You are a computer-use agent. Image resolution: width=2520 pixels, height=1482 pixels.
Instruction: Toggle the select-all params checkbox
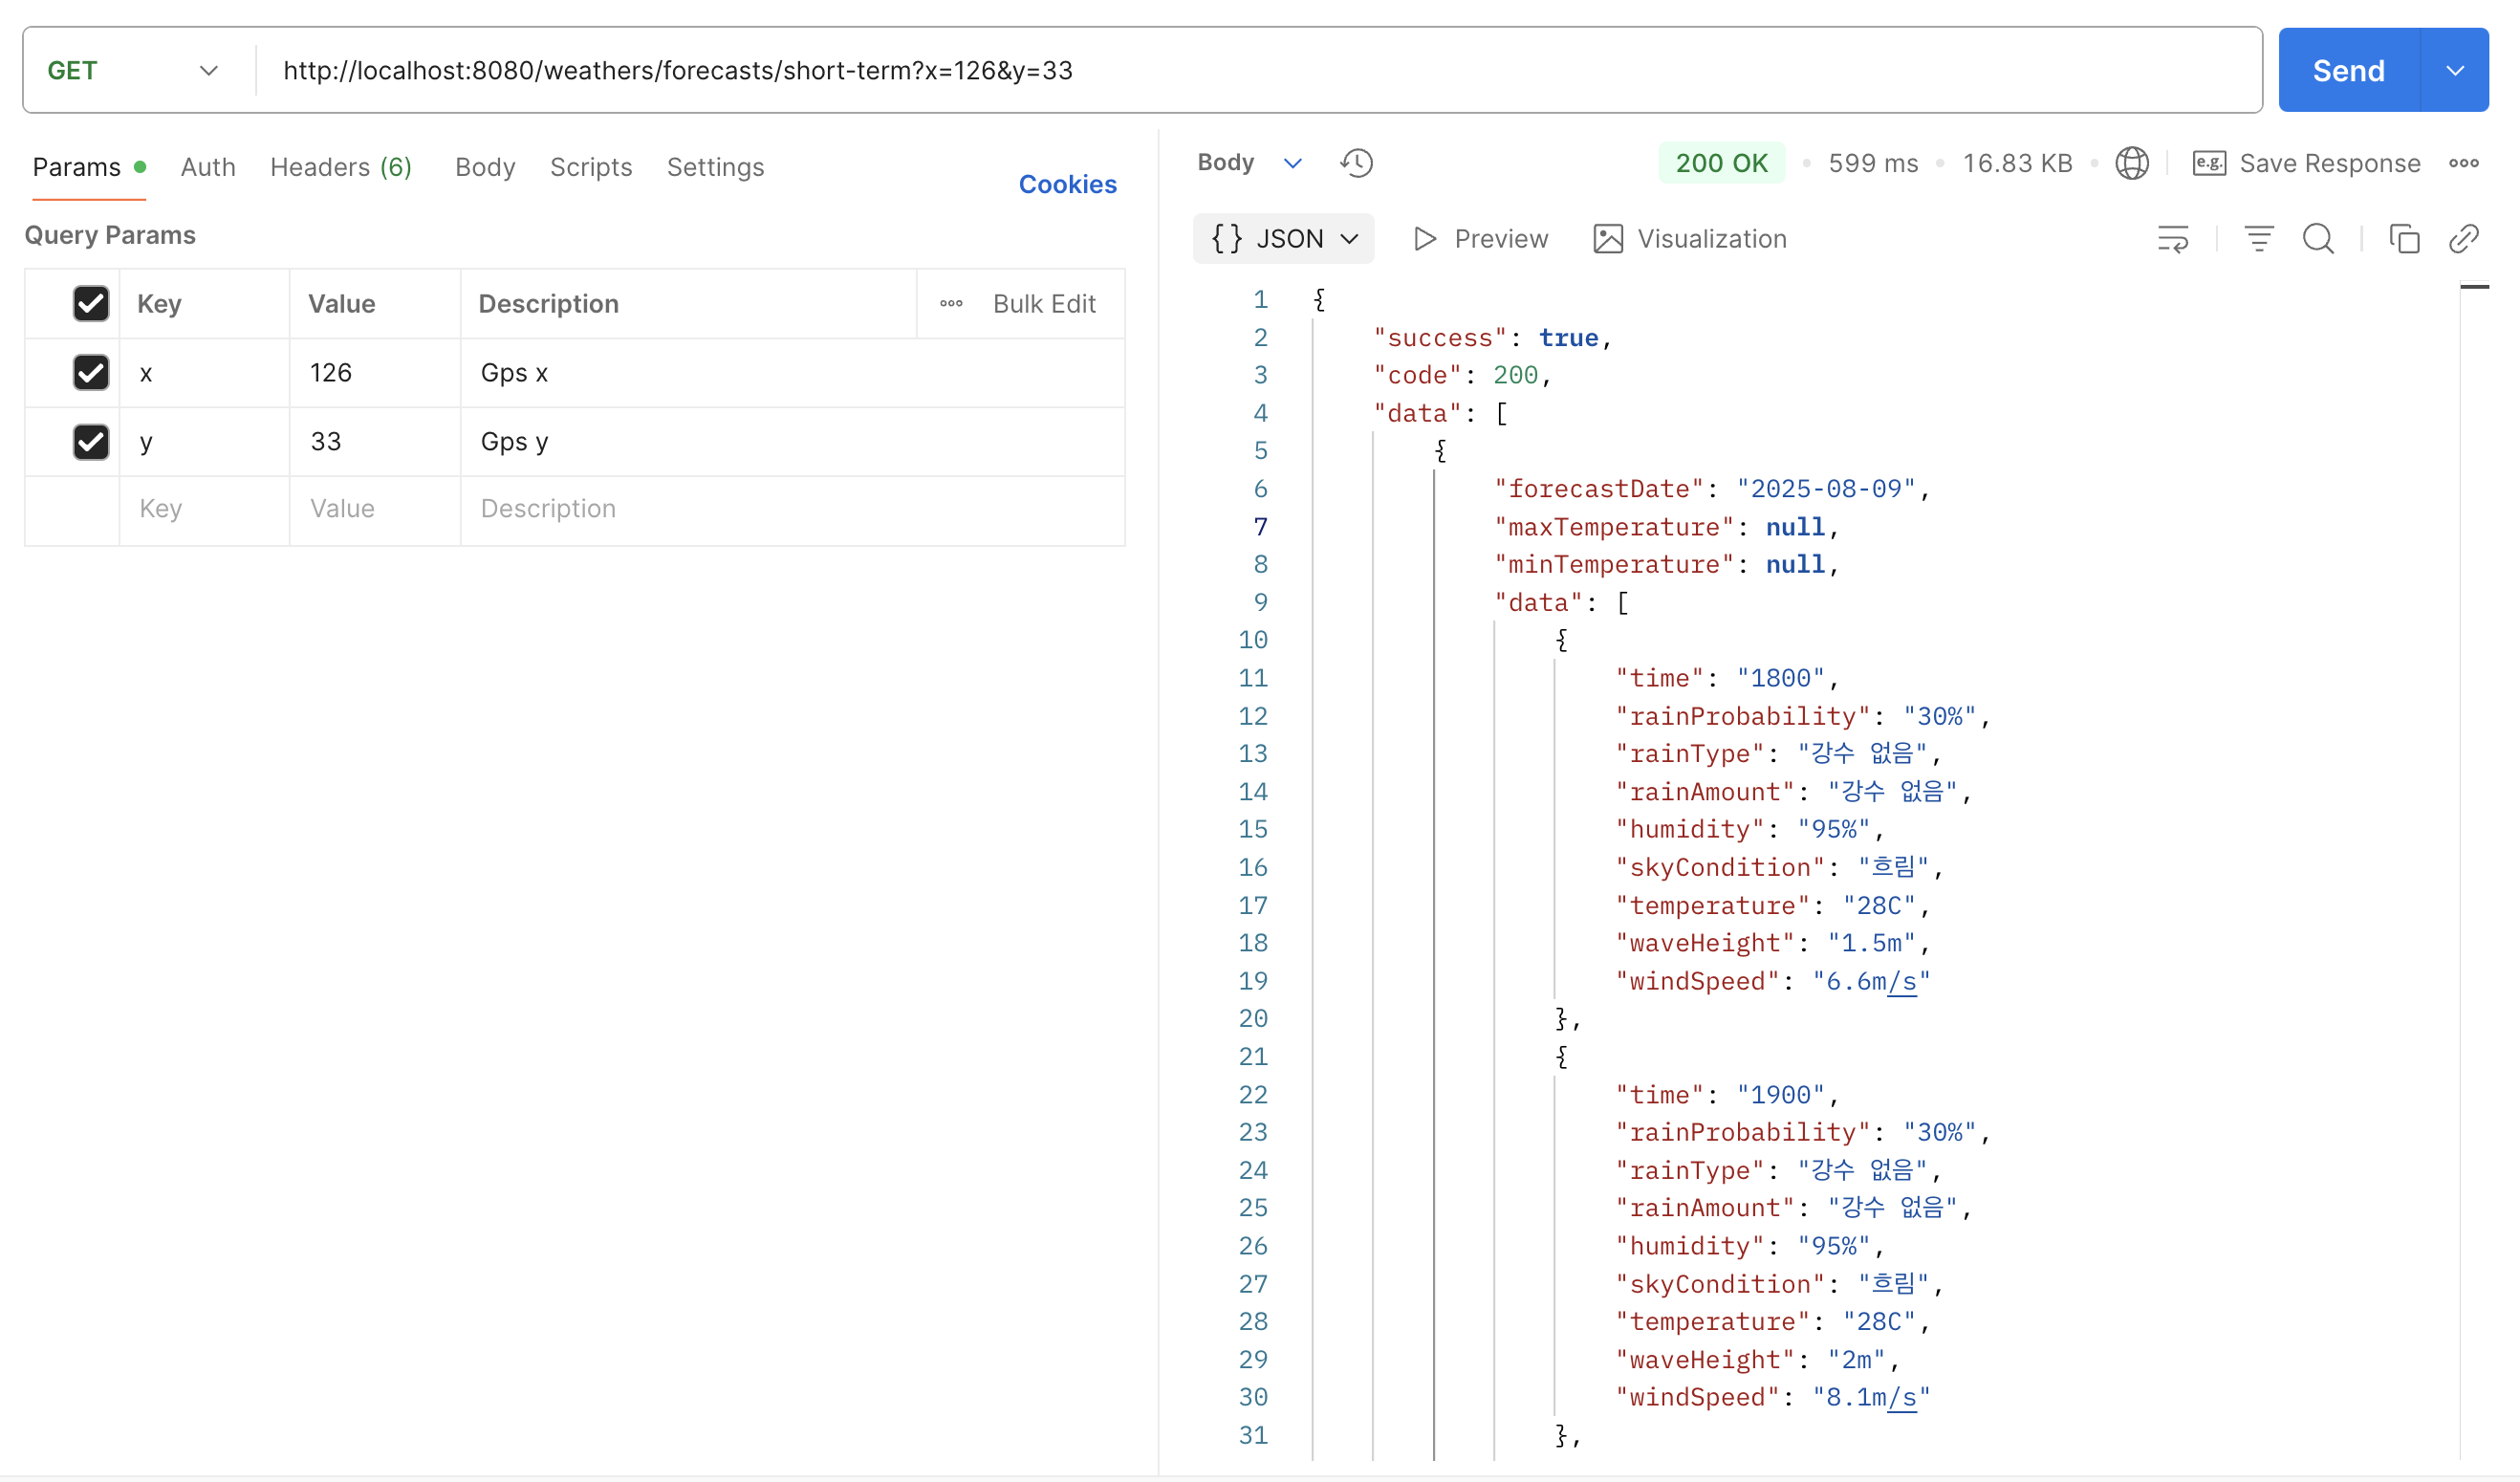click(91, 304)
